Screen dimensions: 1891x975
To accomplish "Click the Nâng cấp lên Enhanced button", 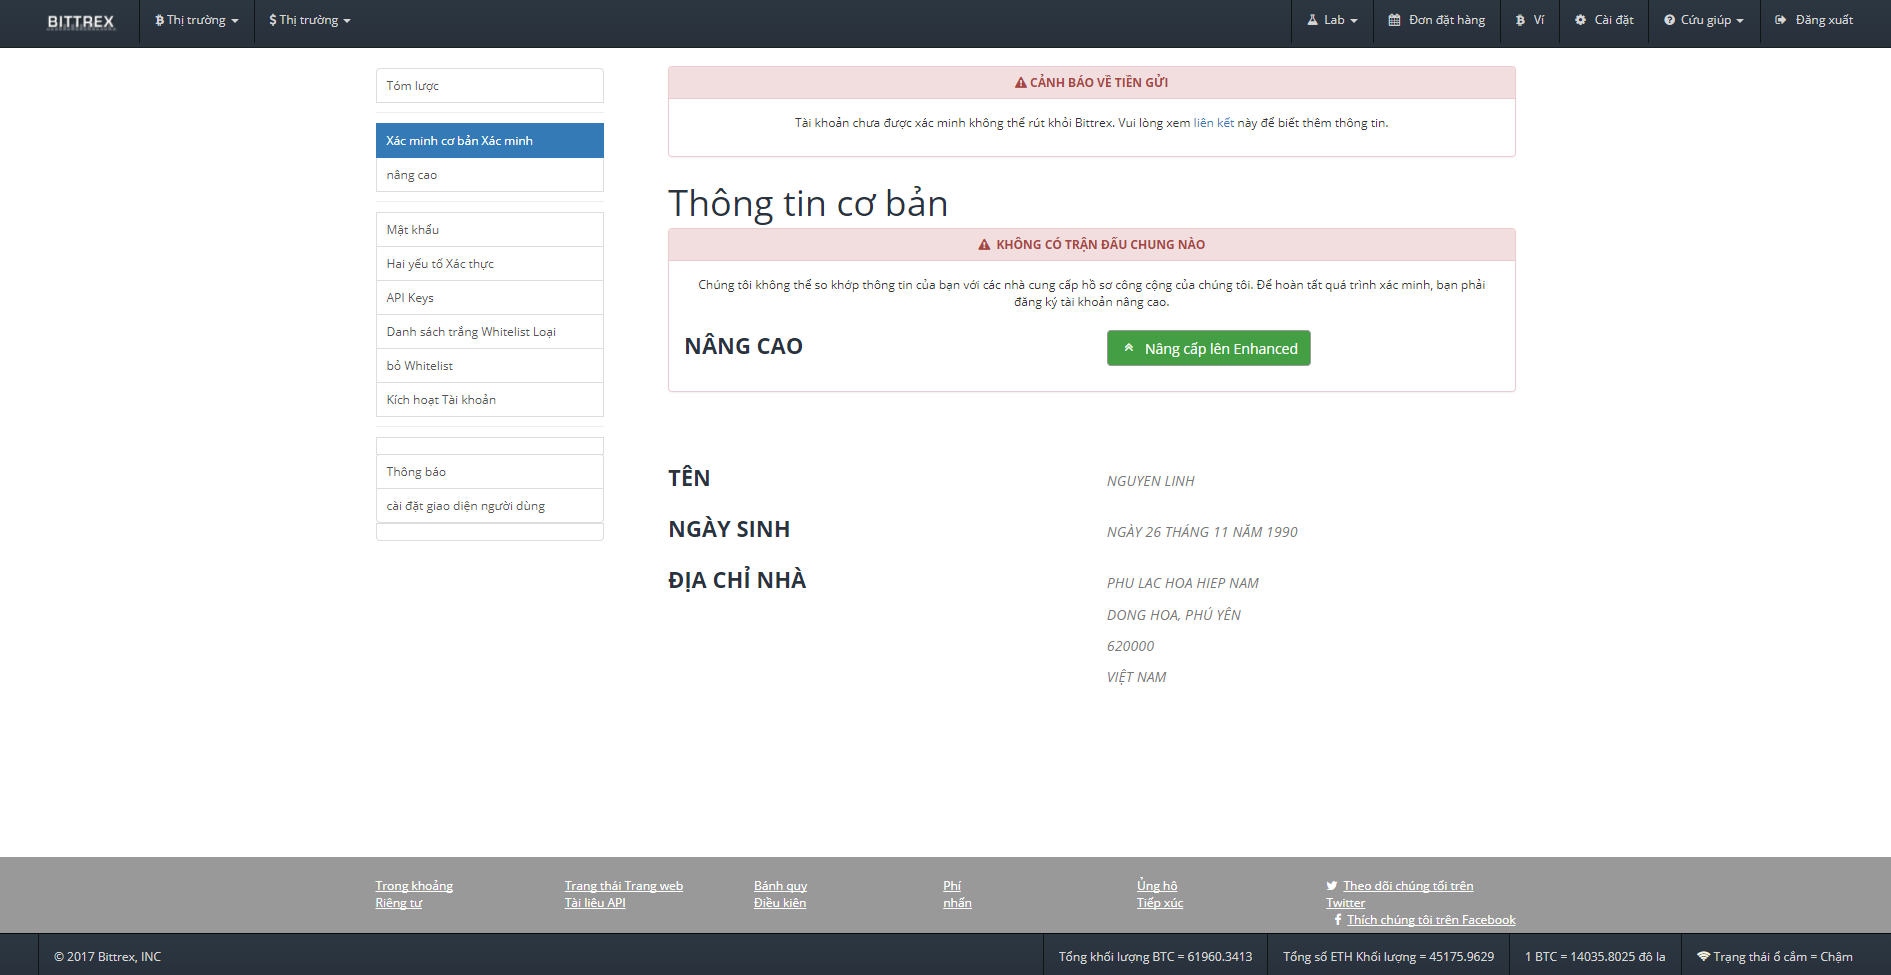I will pos(1208,348).
